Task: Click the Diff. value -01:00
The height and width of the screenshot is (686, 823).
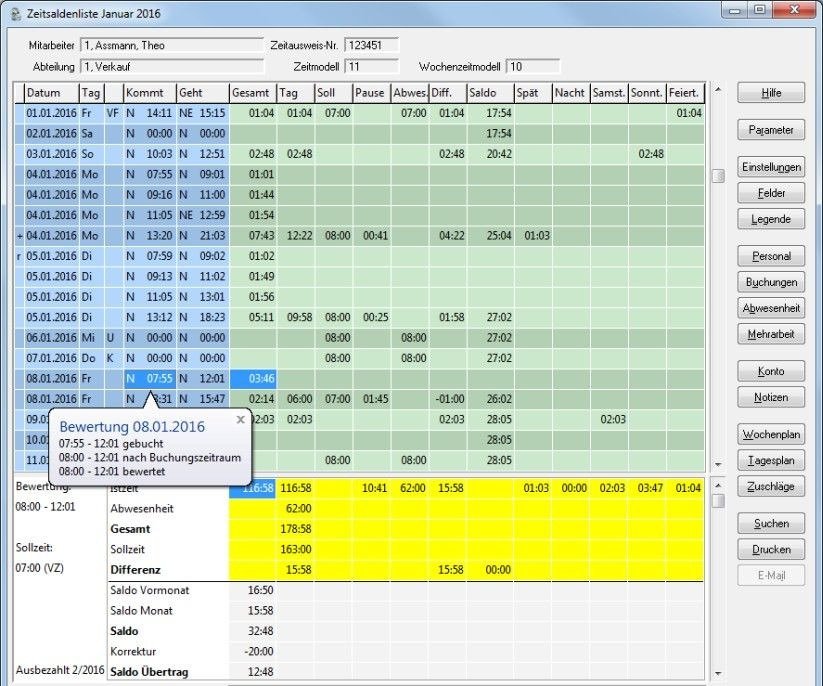Action: click(450, 399)
